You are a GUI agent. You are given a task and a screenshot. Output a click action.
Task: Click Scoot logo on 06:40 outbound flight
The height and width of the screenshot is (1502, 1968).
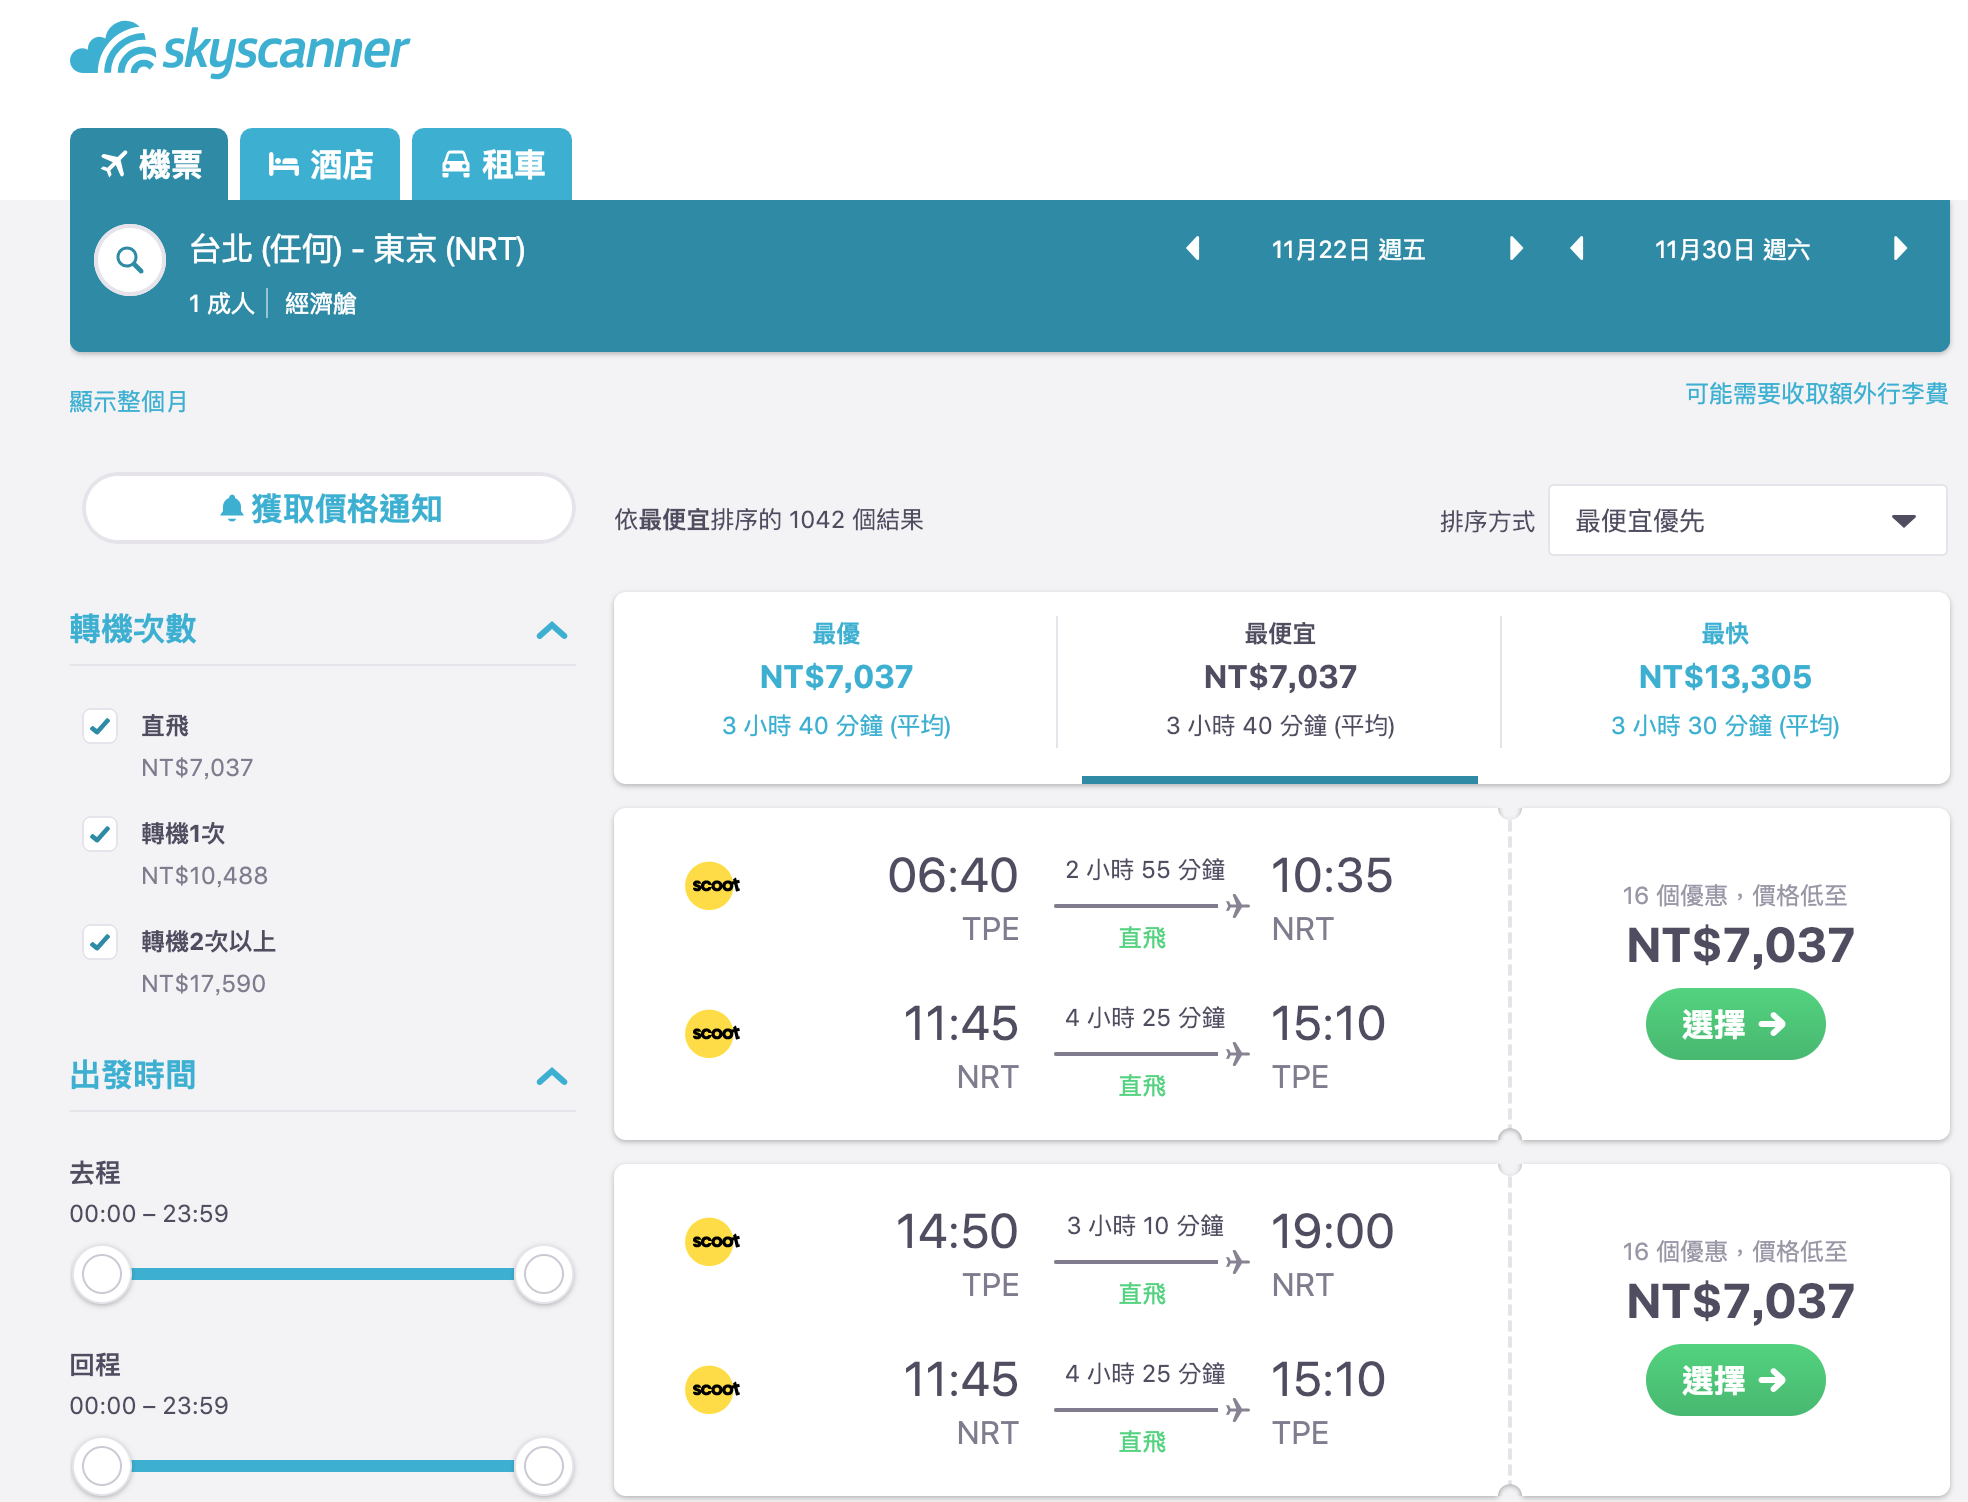click(x=713, y=885)
